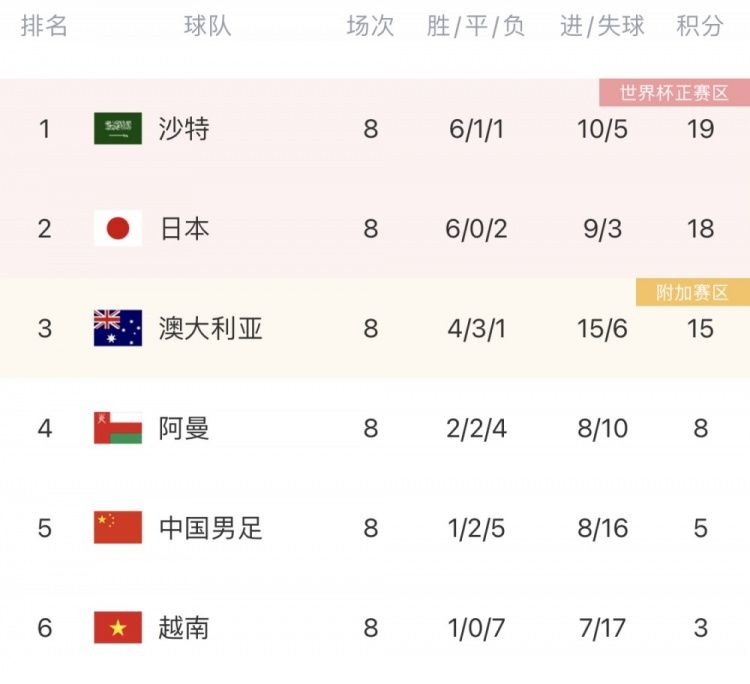Open the 越南 team name link
This screenshot has height=684, width=750.
point(184,628)
